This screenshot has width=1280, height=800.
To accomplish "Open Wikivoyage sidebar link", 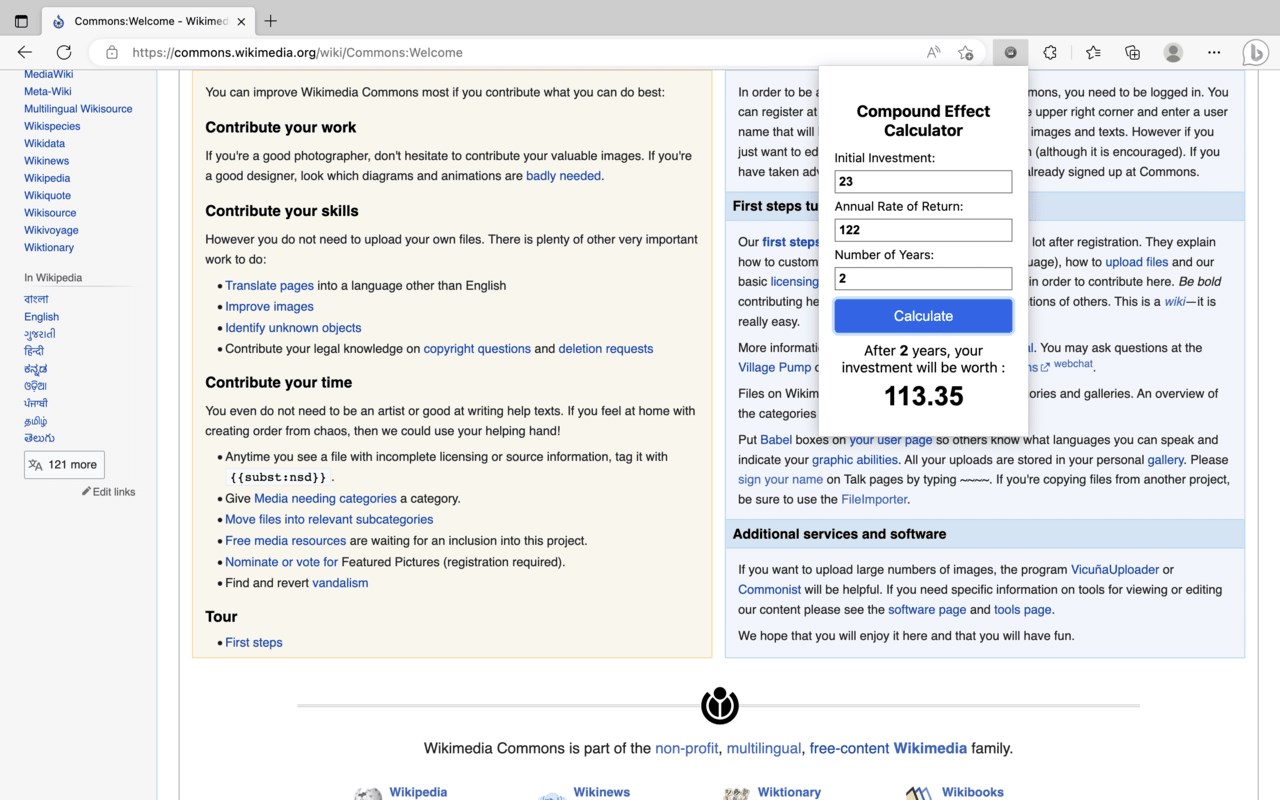I will (x=51, y=230).
